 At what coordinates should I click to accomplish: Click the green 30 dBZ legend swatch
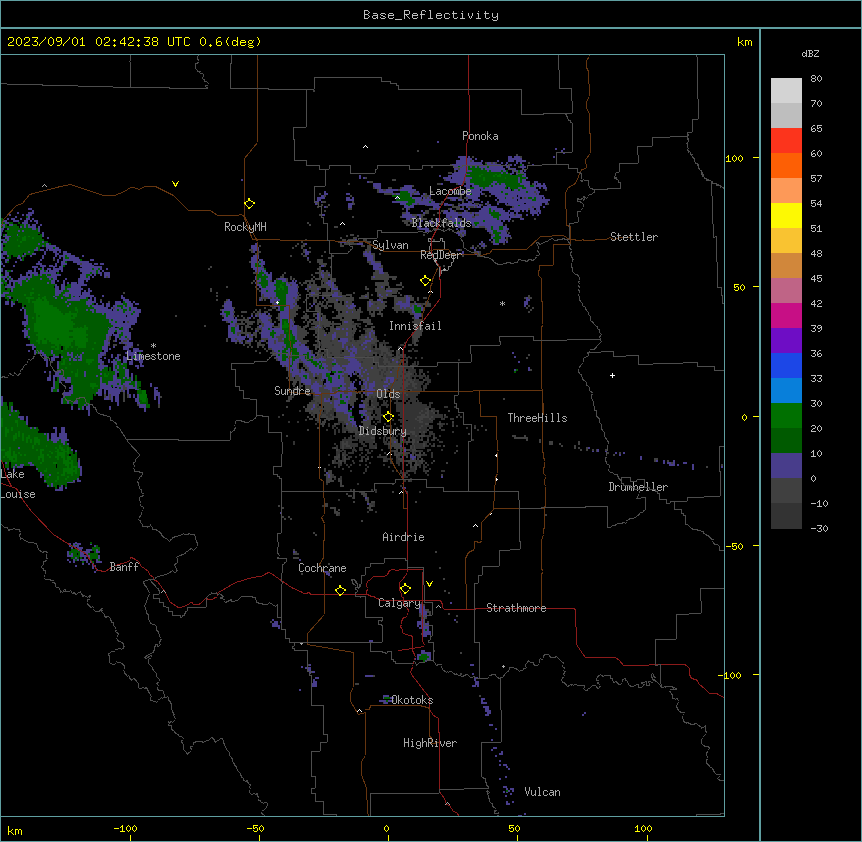(x=786, y=416)
